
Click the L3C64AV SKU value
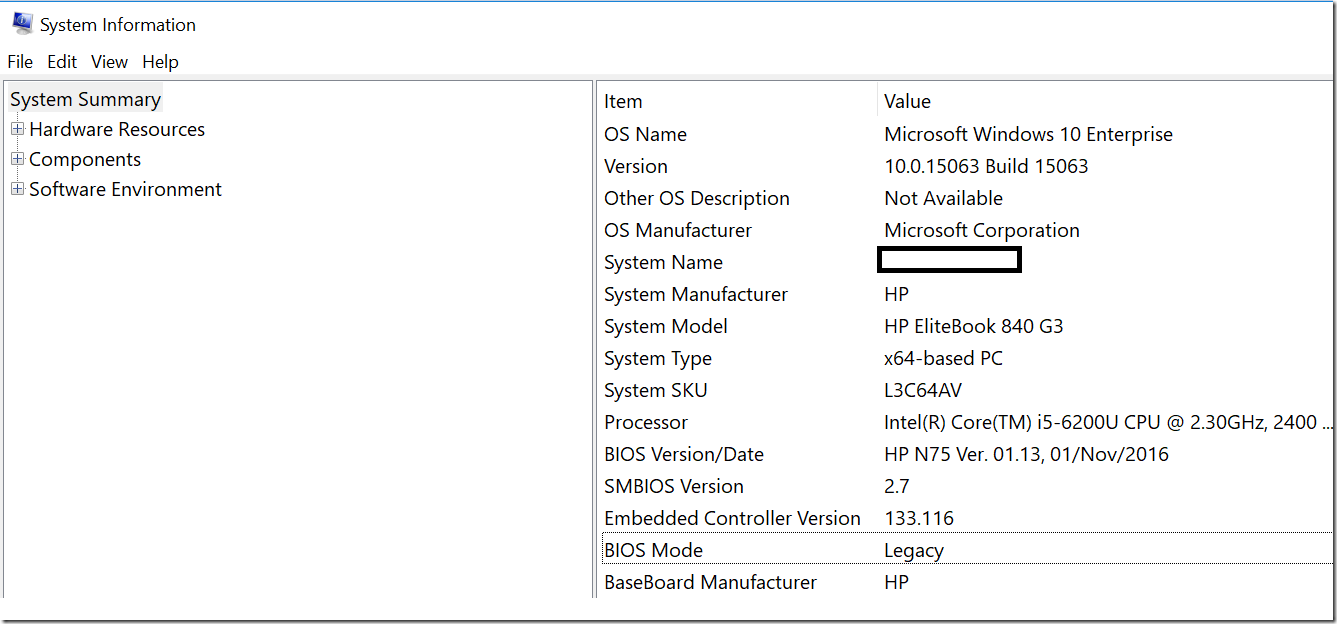coord(923,391)
